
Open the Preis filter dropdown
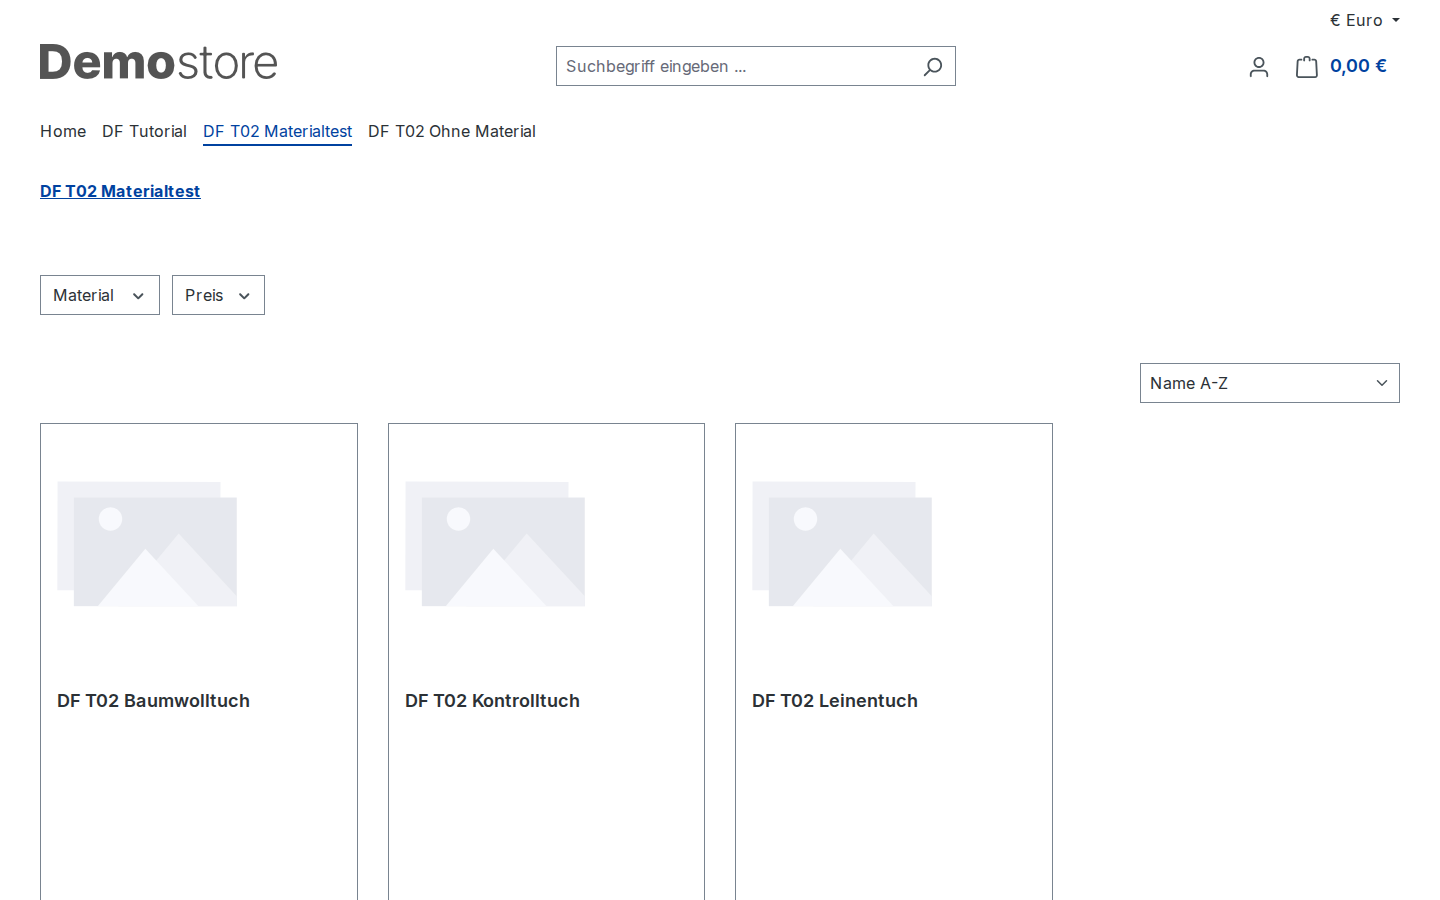218,295
